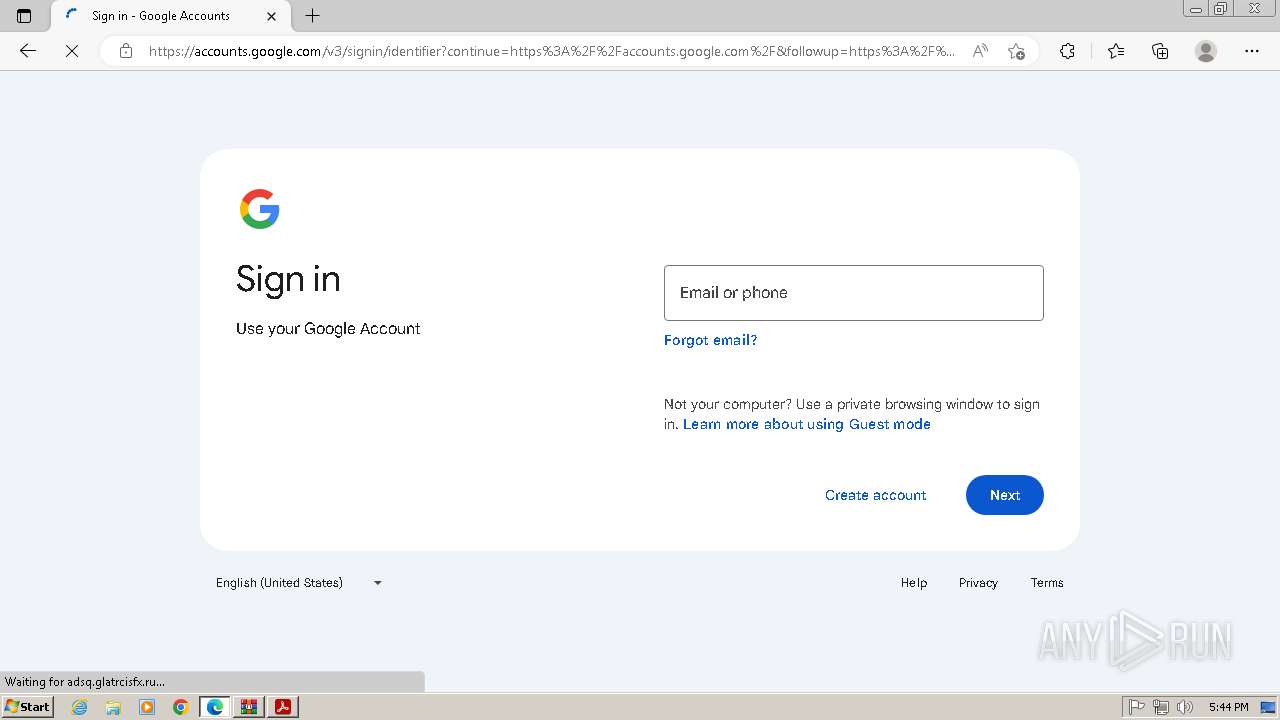Open the Forgot email? link
Image resolution: width=1280 pixels, height=720 pixels.
711,340
